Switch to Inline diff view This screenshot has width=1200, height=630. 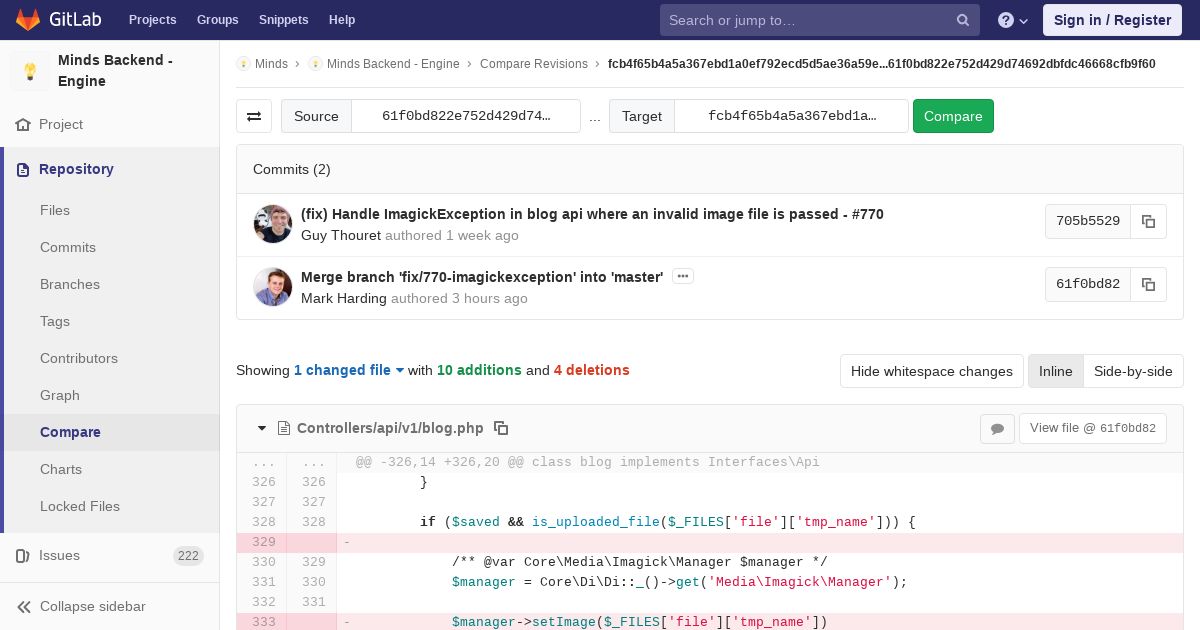click(1055, 371)
